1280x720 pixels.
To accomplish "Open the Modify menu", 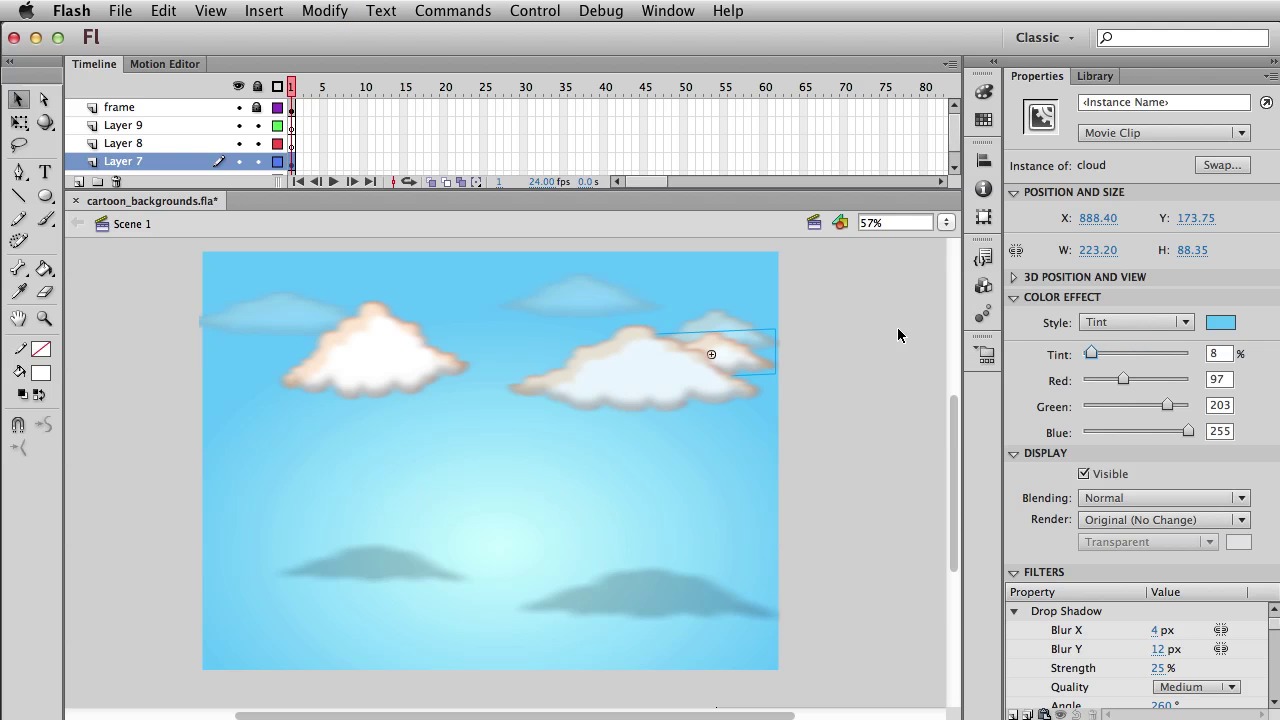I will 325,11.
